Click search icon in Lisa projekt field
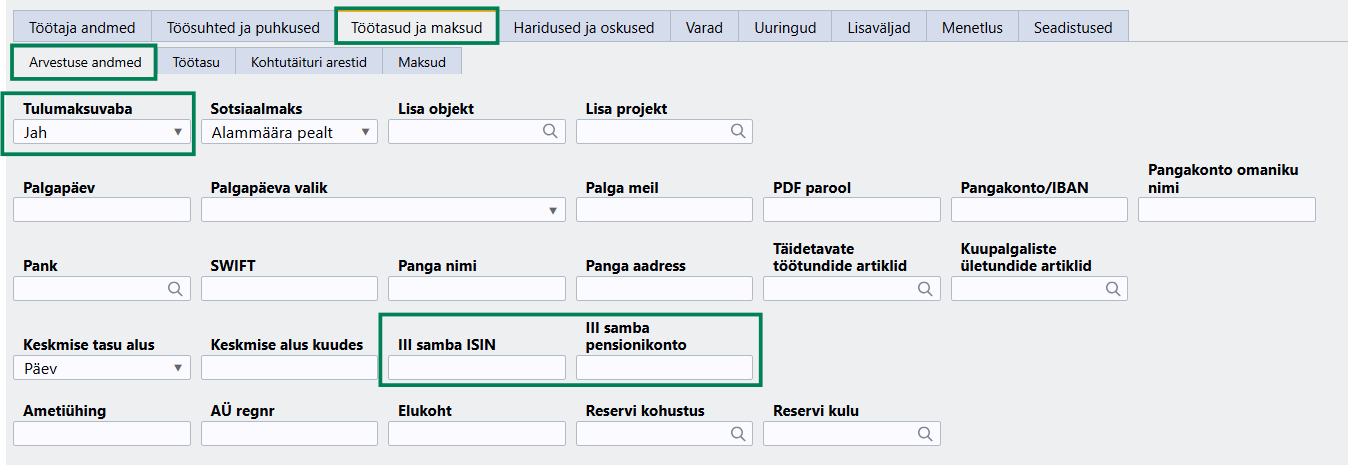This screenshot has height=465, width=1348. (x=738, y=131)
